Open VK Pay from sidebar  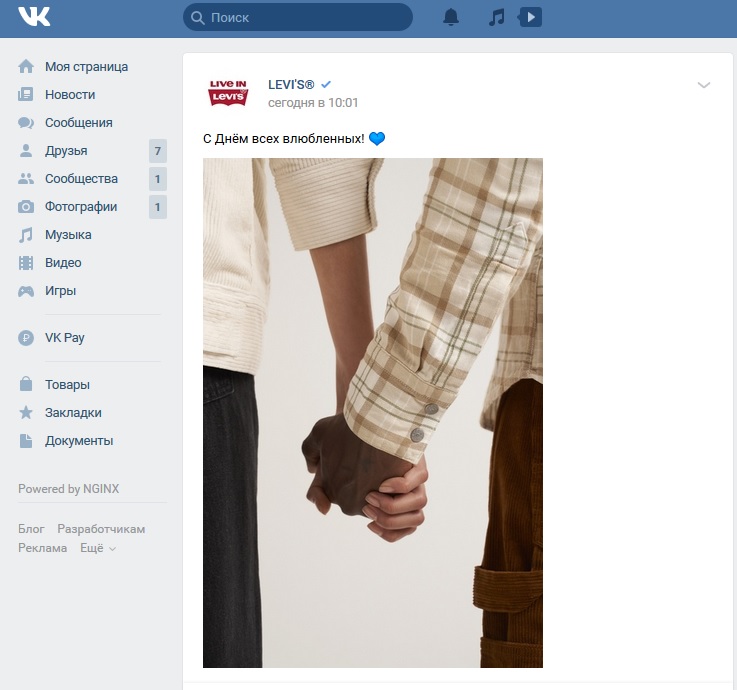(64, 338)
